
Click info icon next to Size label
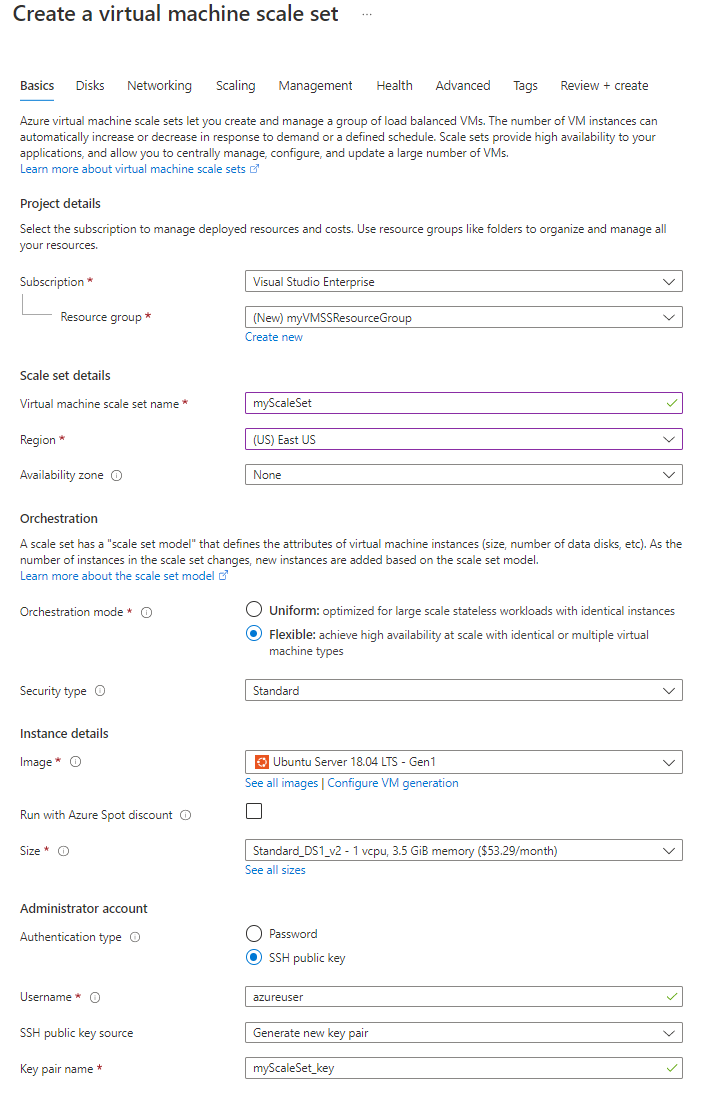(x=64, y=851)
